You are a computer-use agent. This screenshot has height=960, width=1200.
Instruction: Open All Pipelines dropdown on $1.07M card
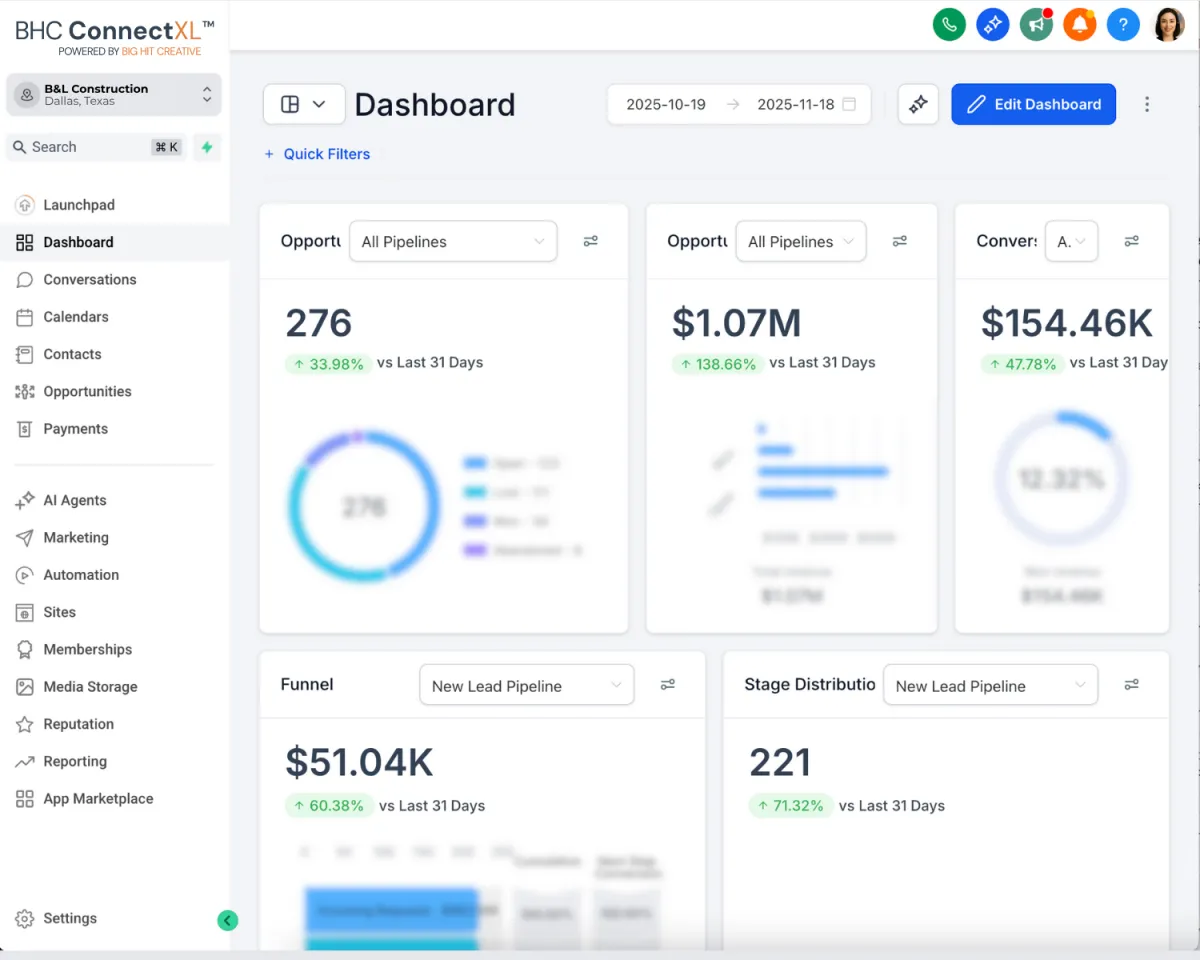(801, 241)
